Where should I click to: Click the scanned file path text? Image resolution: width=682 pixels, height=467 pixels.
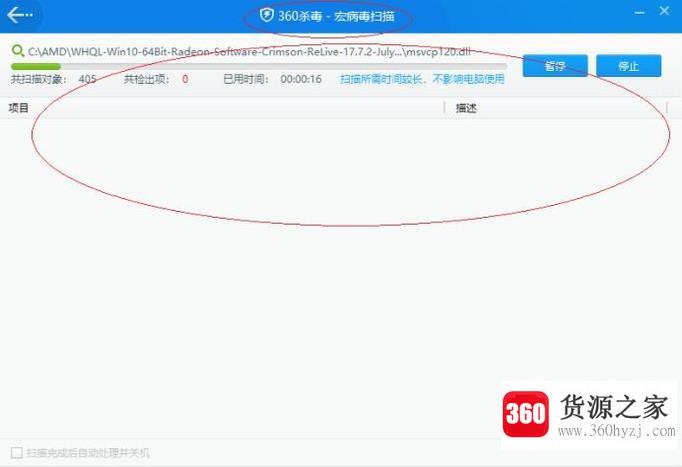pos(249,52)
